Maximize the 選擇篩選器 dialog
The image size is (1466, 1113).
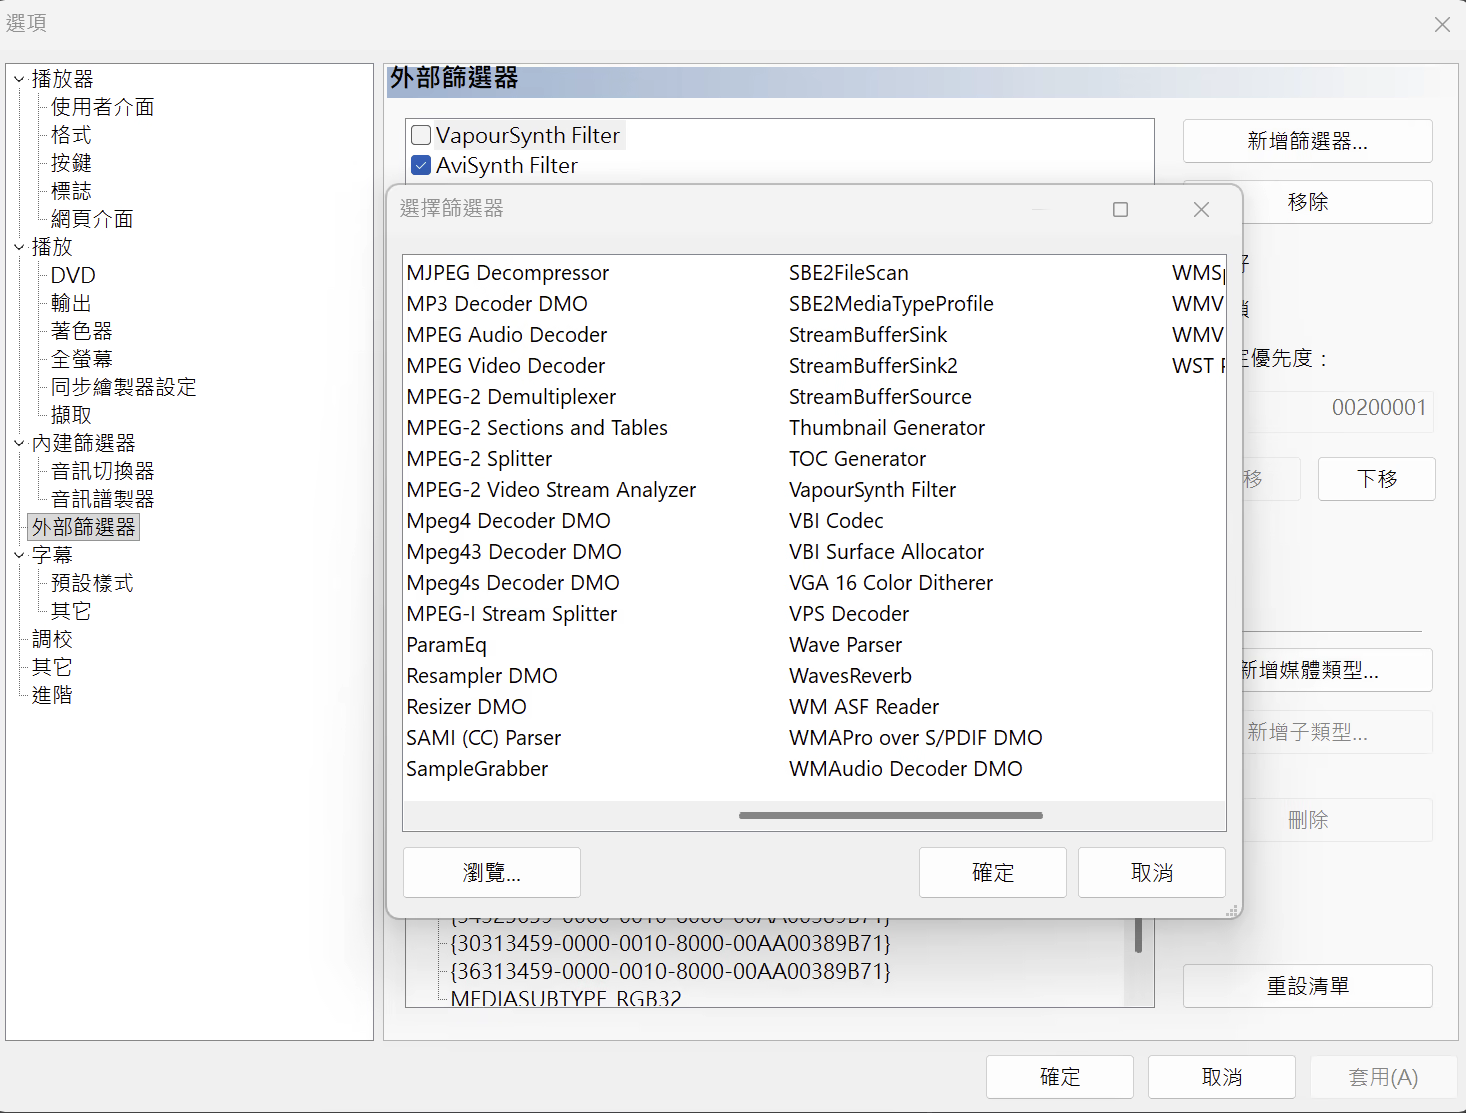pos(1120,209)
